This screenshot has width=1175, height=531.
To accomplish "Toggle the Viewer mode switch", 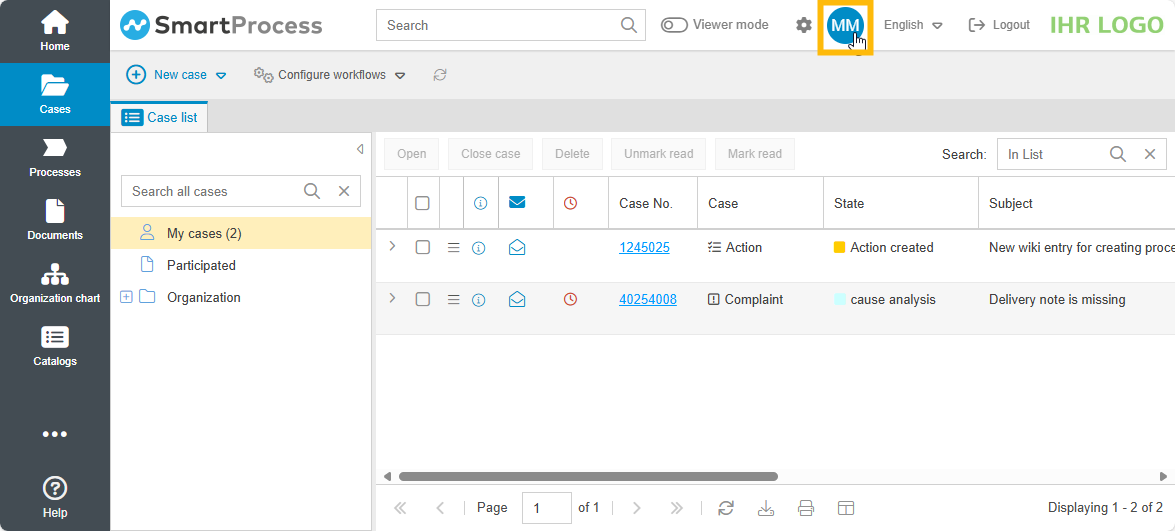I will (x=674, y=25).
